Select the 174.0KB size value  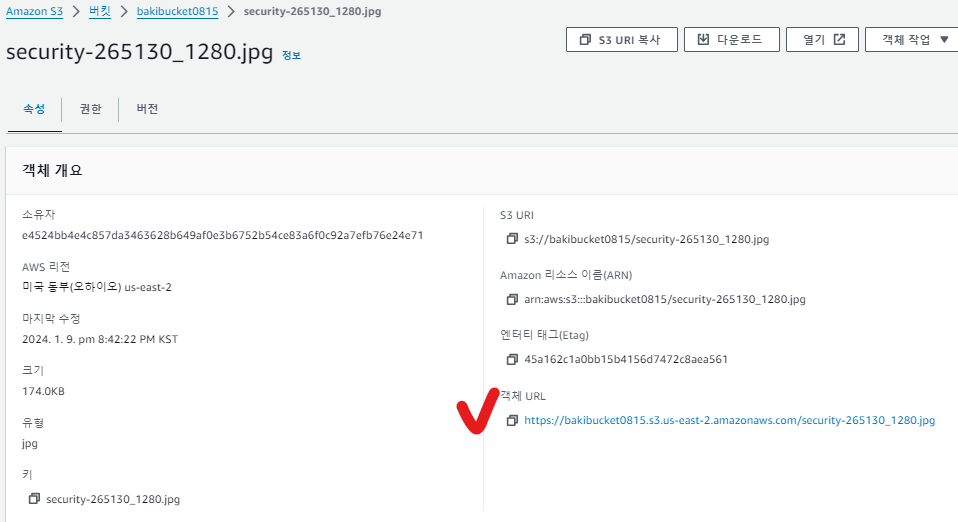[43, 391]
